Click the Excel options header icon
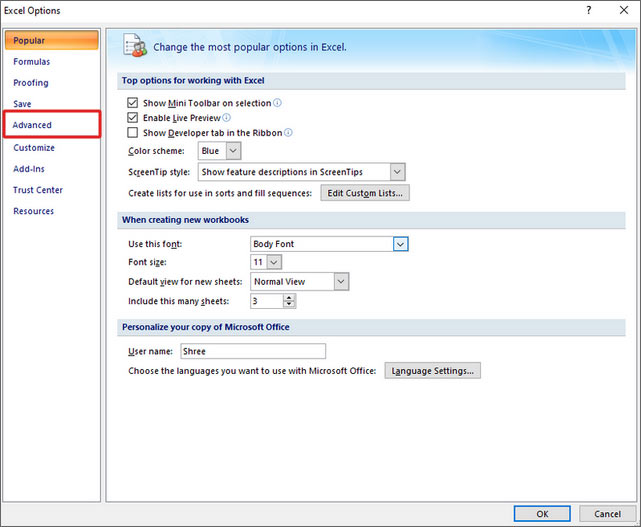This screenshot has width=641, height=527. [x=135, y=45]
